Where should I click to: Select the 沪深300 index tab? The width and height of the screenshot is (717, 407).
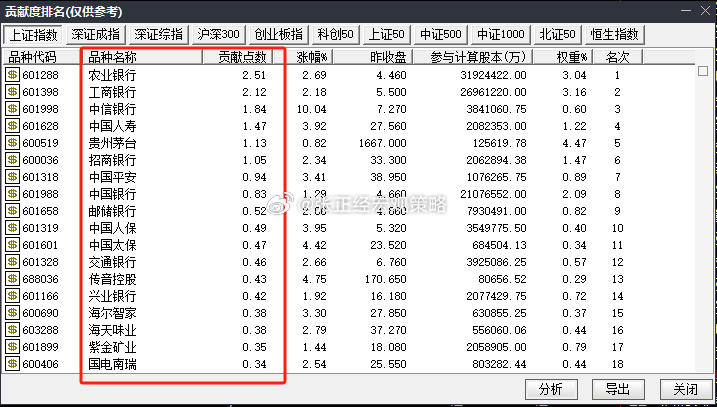click(218, 34)
